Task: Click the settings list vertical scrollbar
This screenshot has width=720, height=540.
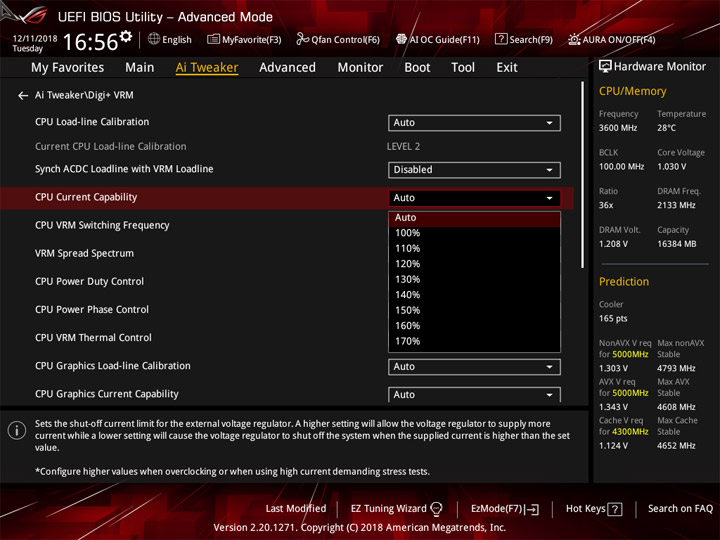Action: [582, 174]
